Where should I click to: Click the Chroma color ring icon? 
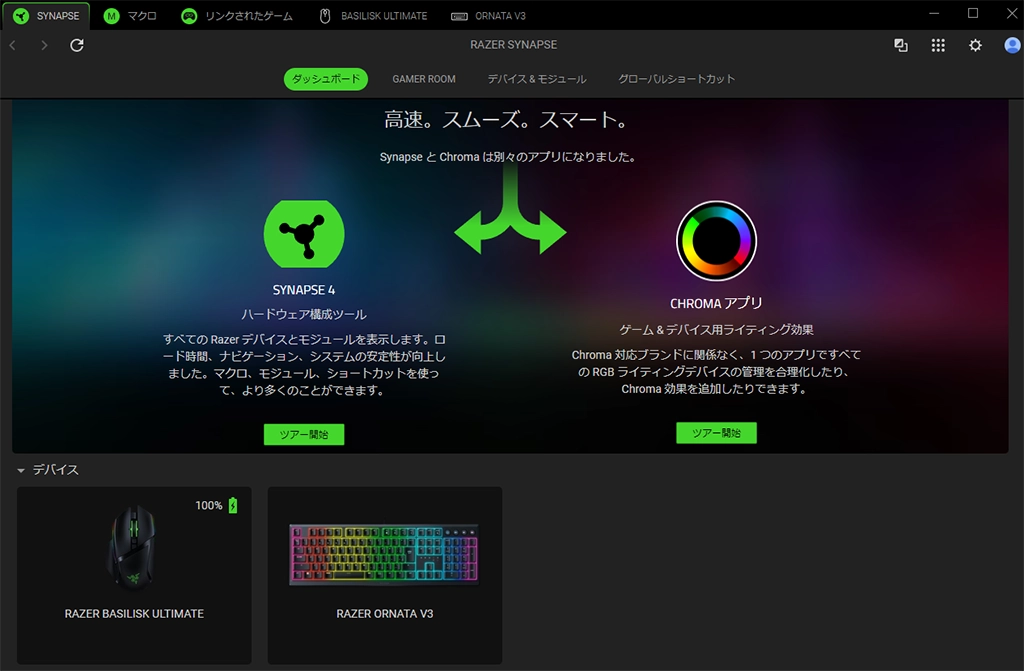click(x=716, y=241)
